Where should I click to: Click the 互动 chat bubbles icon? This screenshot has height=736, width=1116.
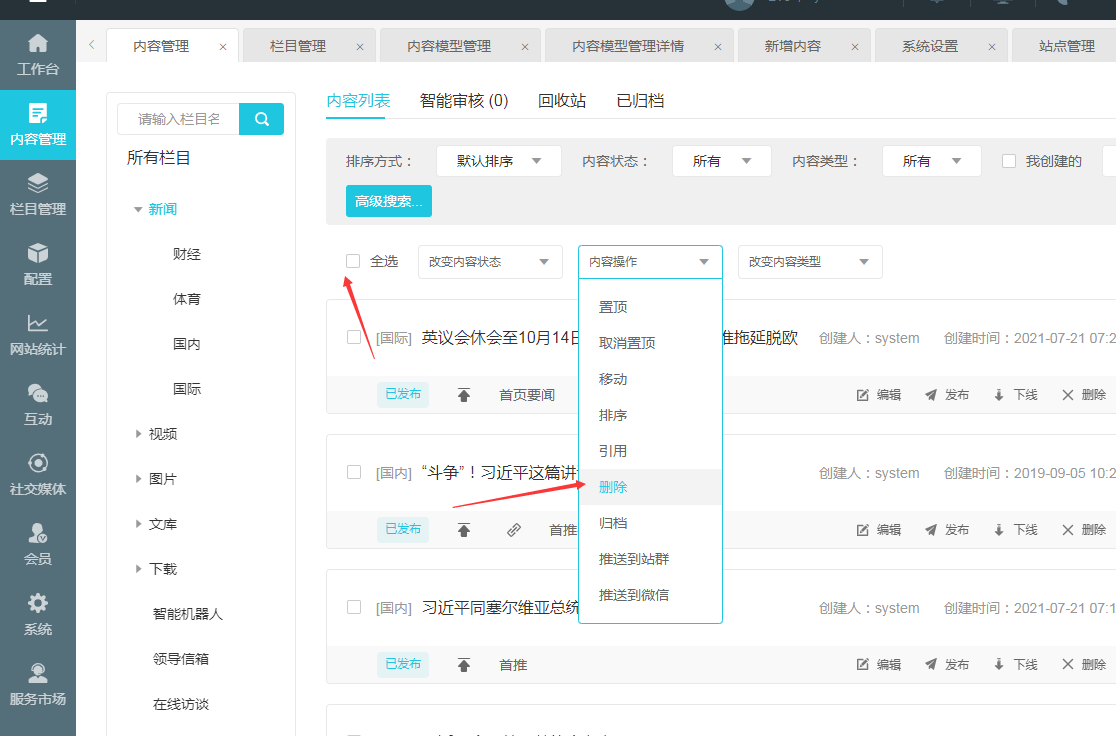[38, 393]
